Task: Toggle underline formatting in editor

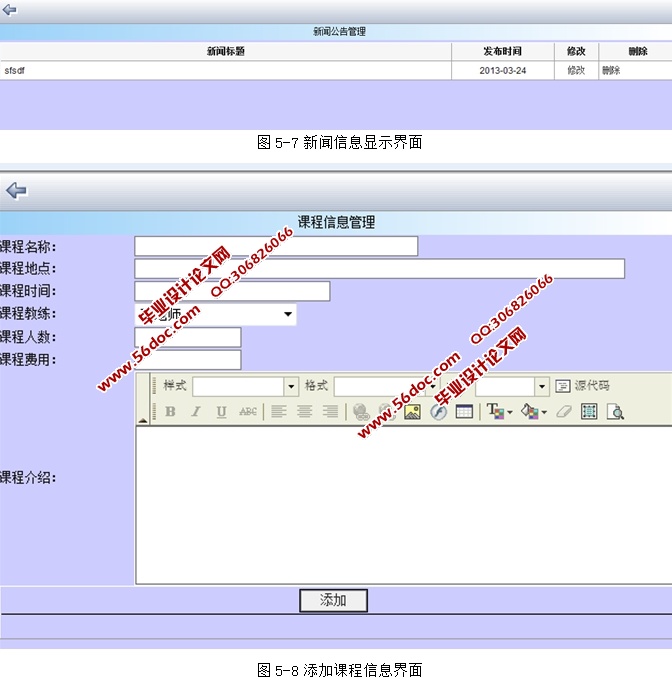Action: 221,412
